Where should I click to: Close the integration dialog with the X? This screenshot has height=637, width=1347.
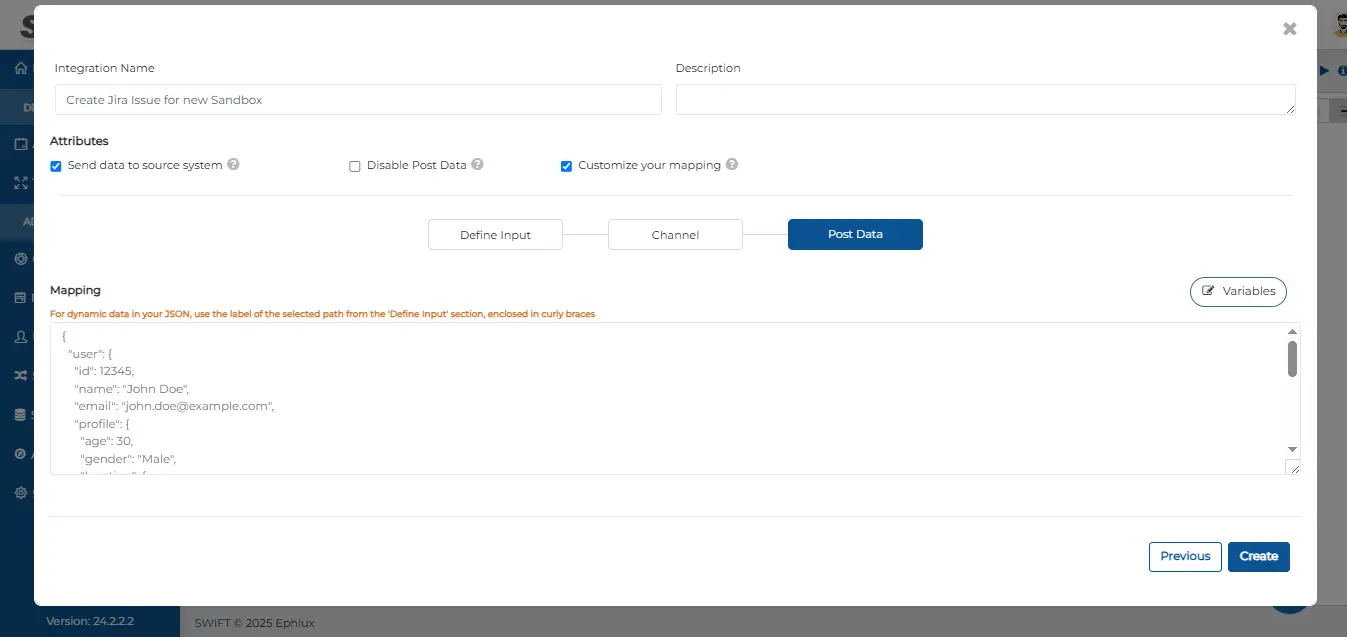tap(1289, 29)
